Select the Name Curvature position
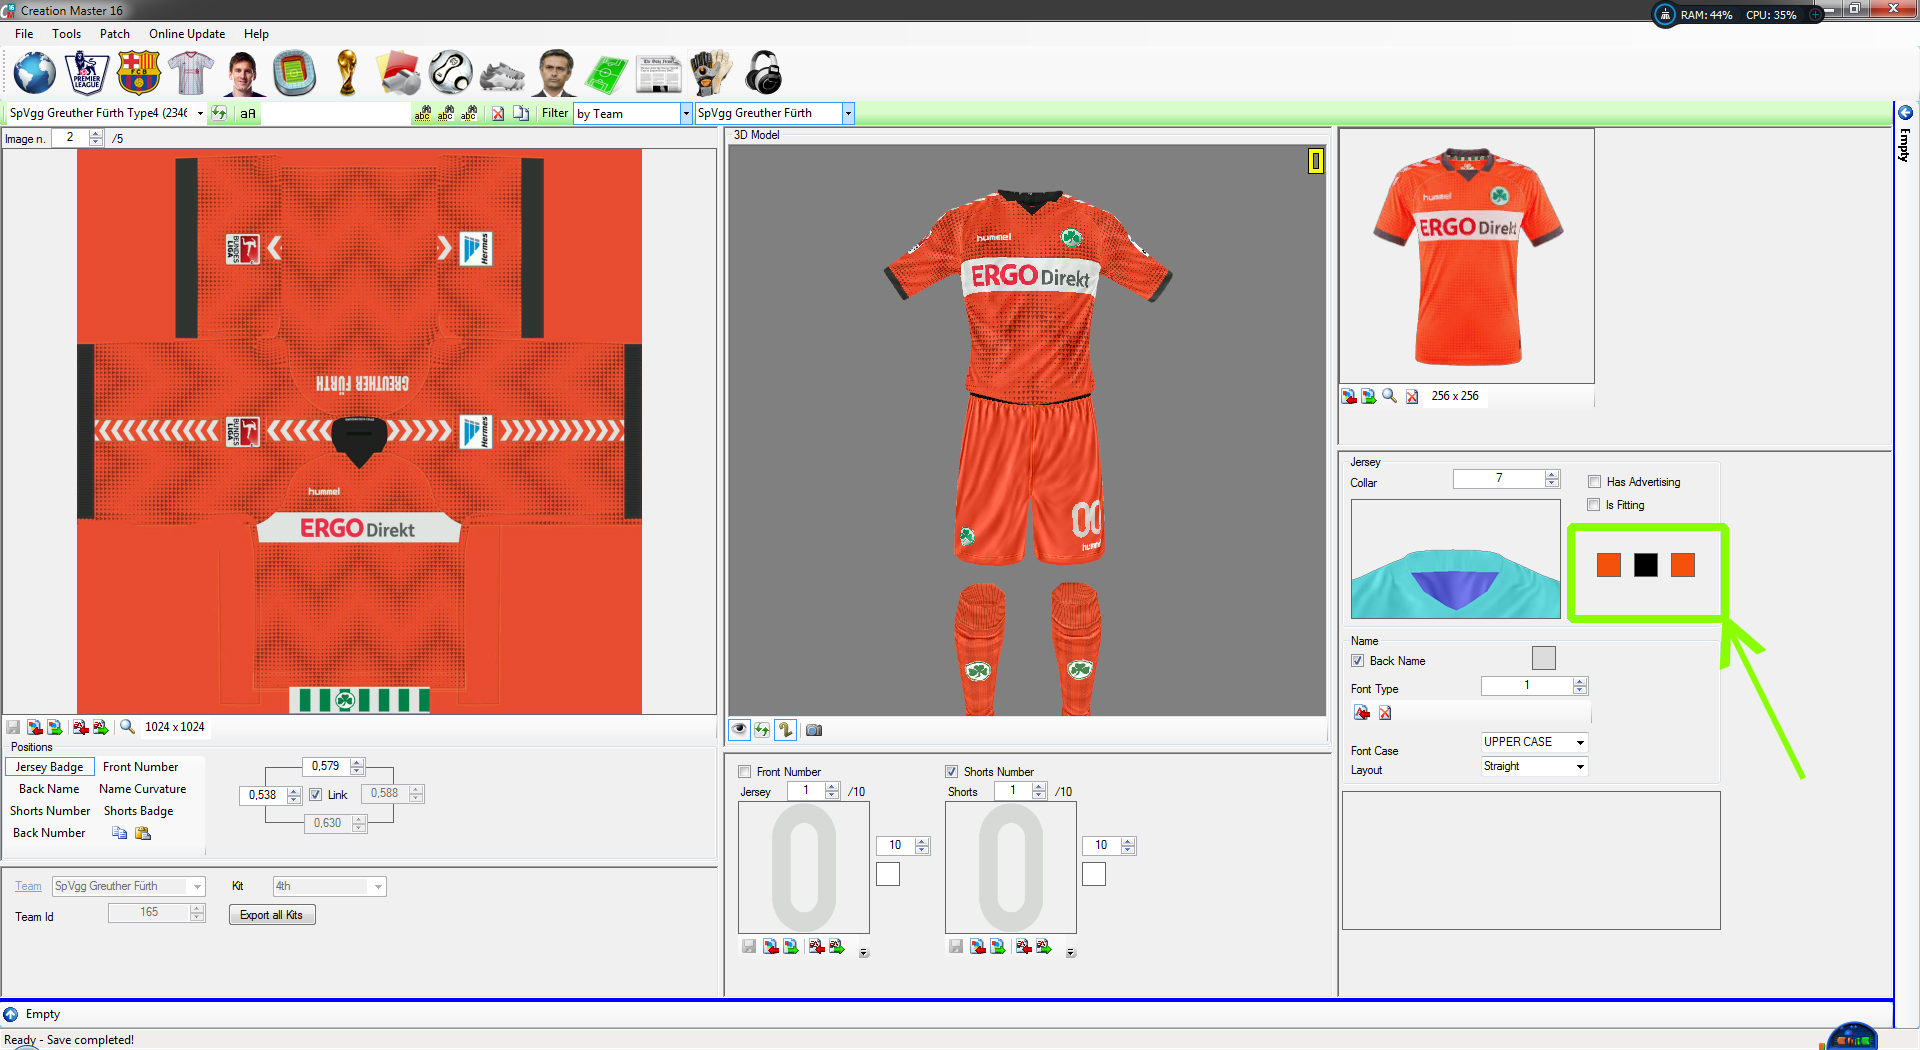This screenshot has height=1050, width=1920. [143, 789]
